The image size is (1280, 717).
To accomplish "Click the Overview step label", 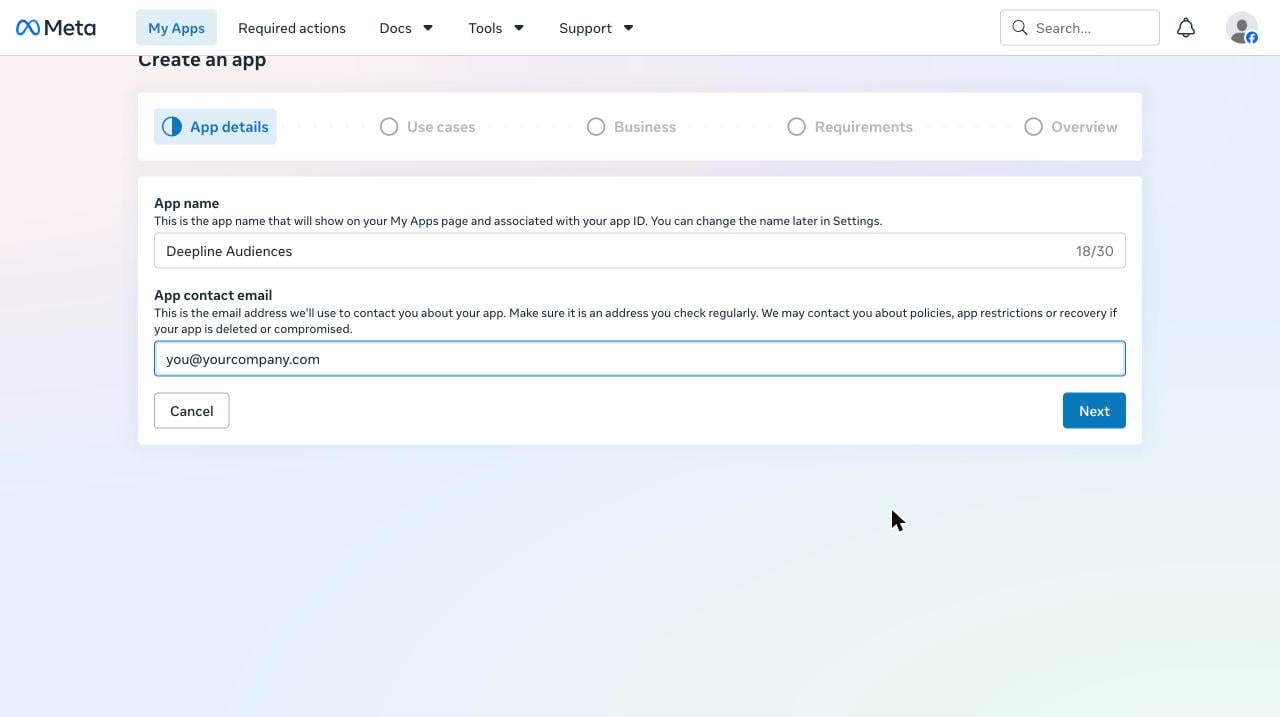I will [1084, 127].
